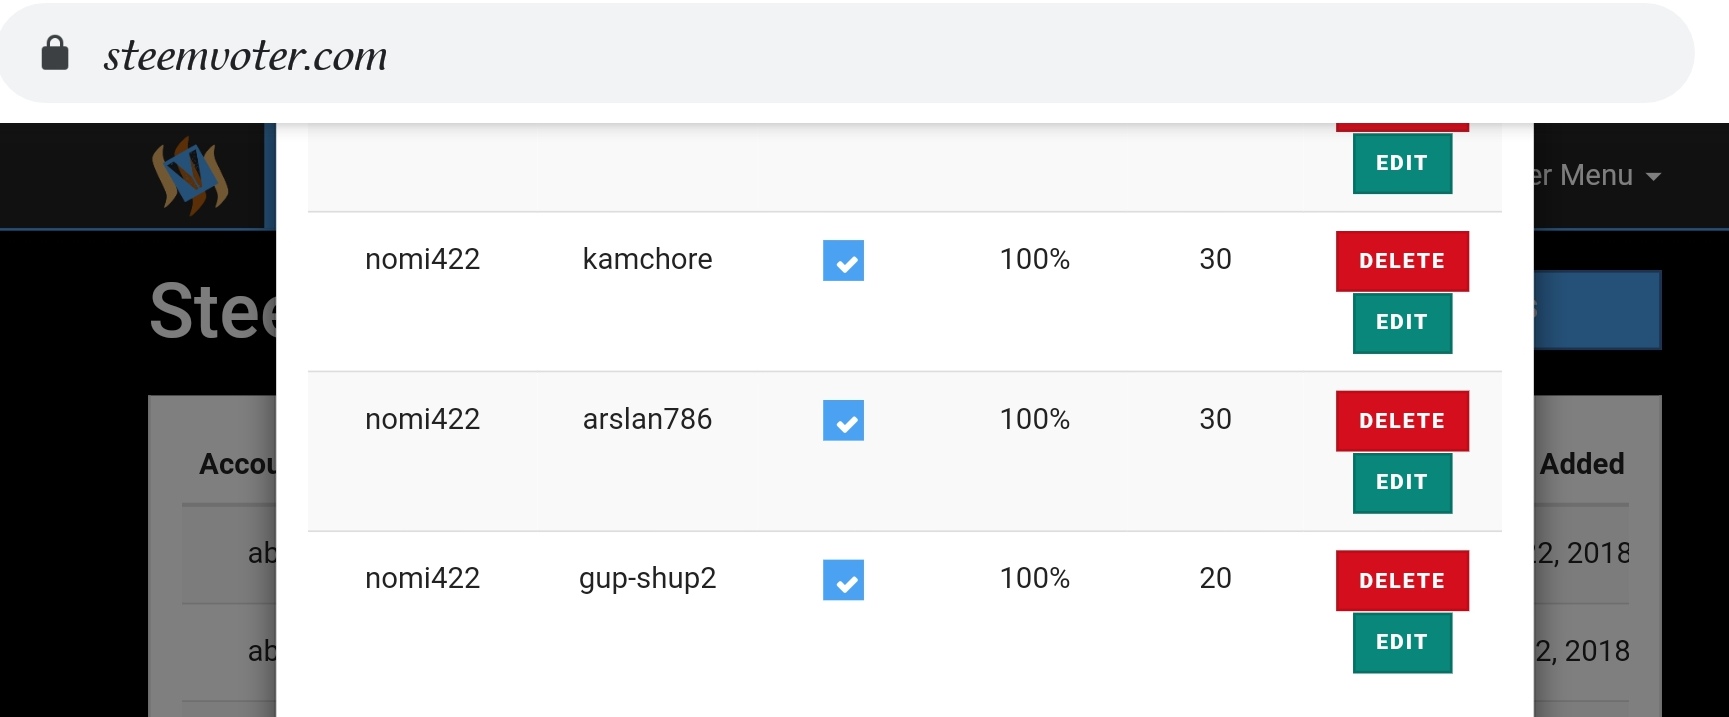Image resolution: width=1729 pixels, height=717 pixels.
Task: Edit the arslan786 rule
Action: pos(1402,483)
